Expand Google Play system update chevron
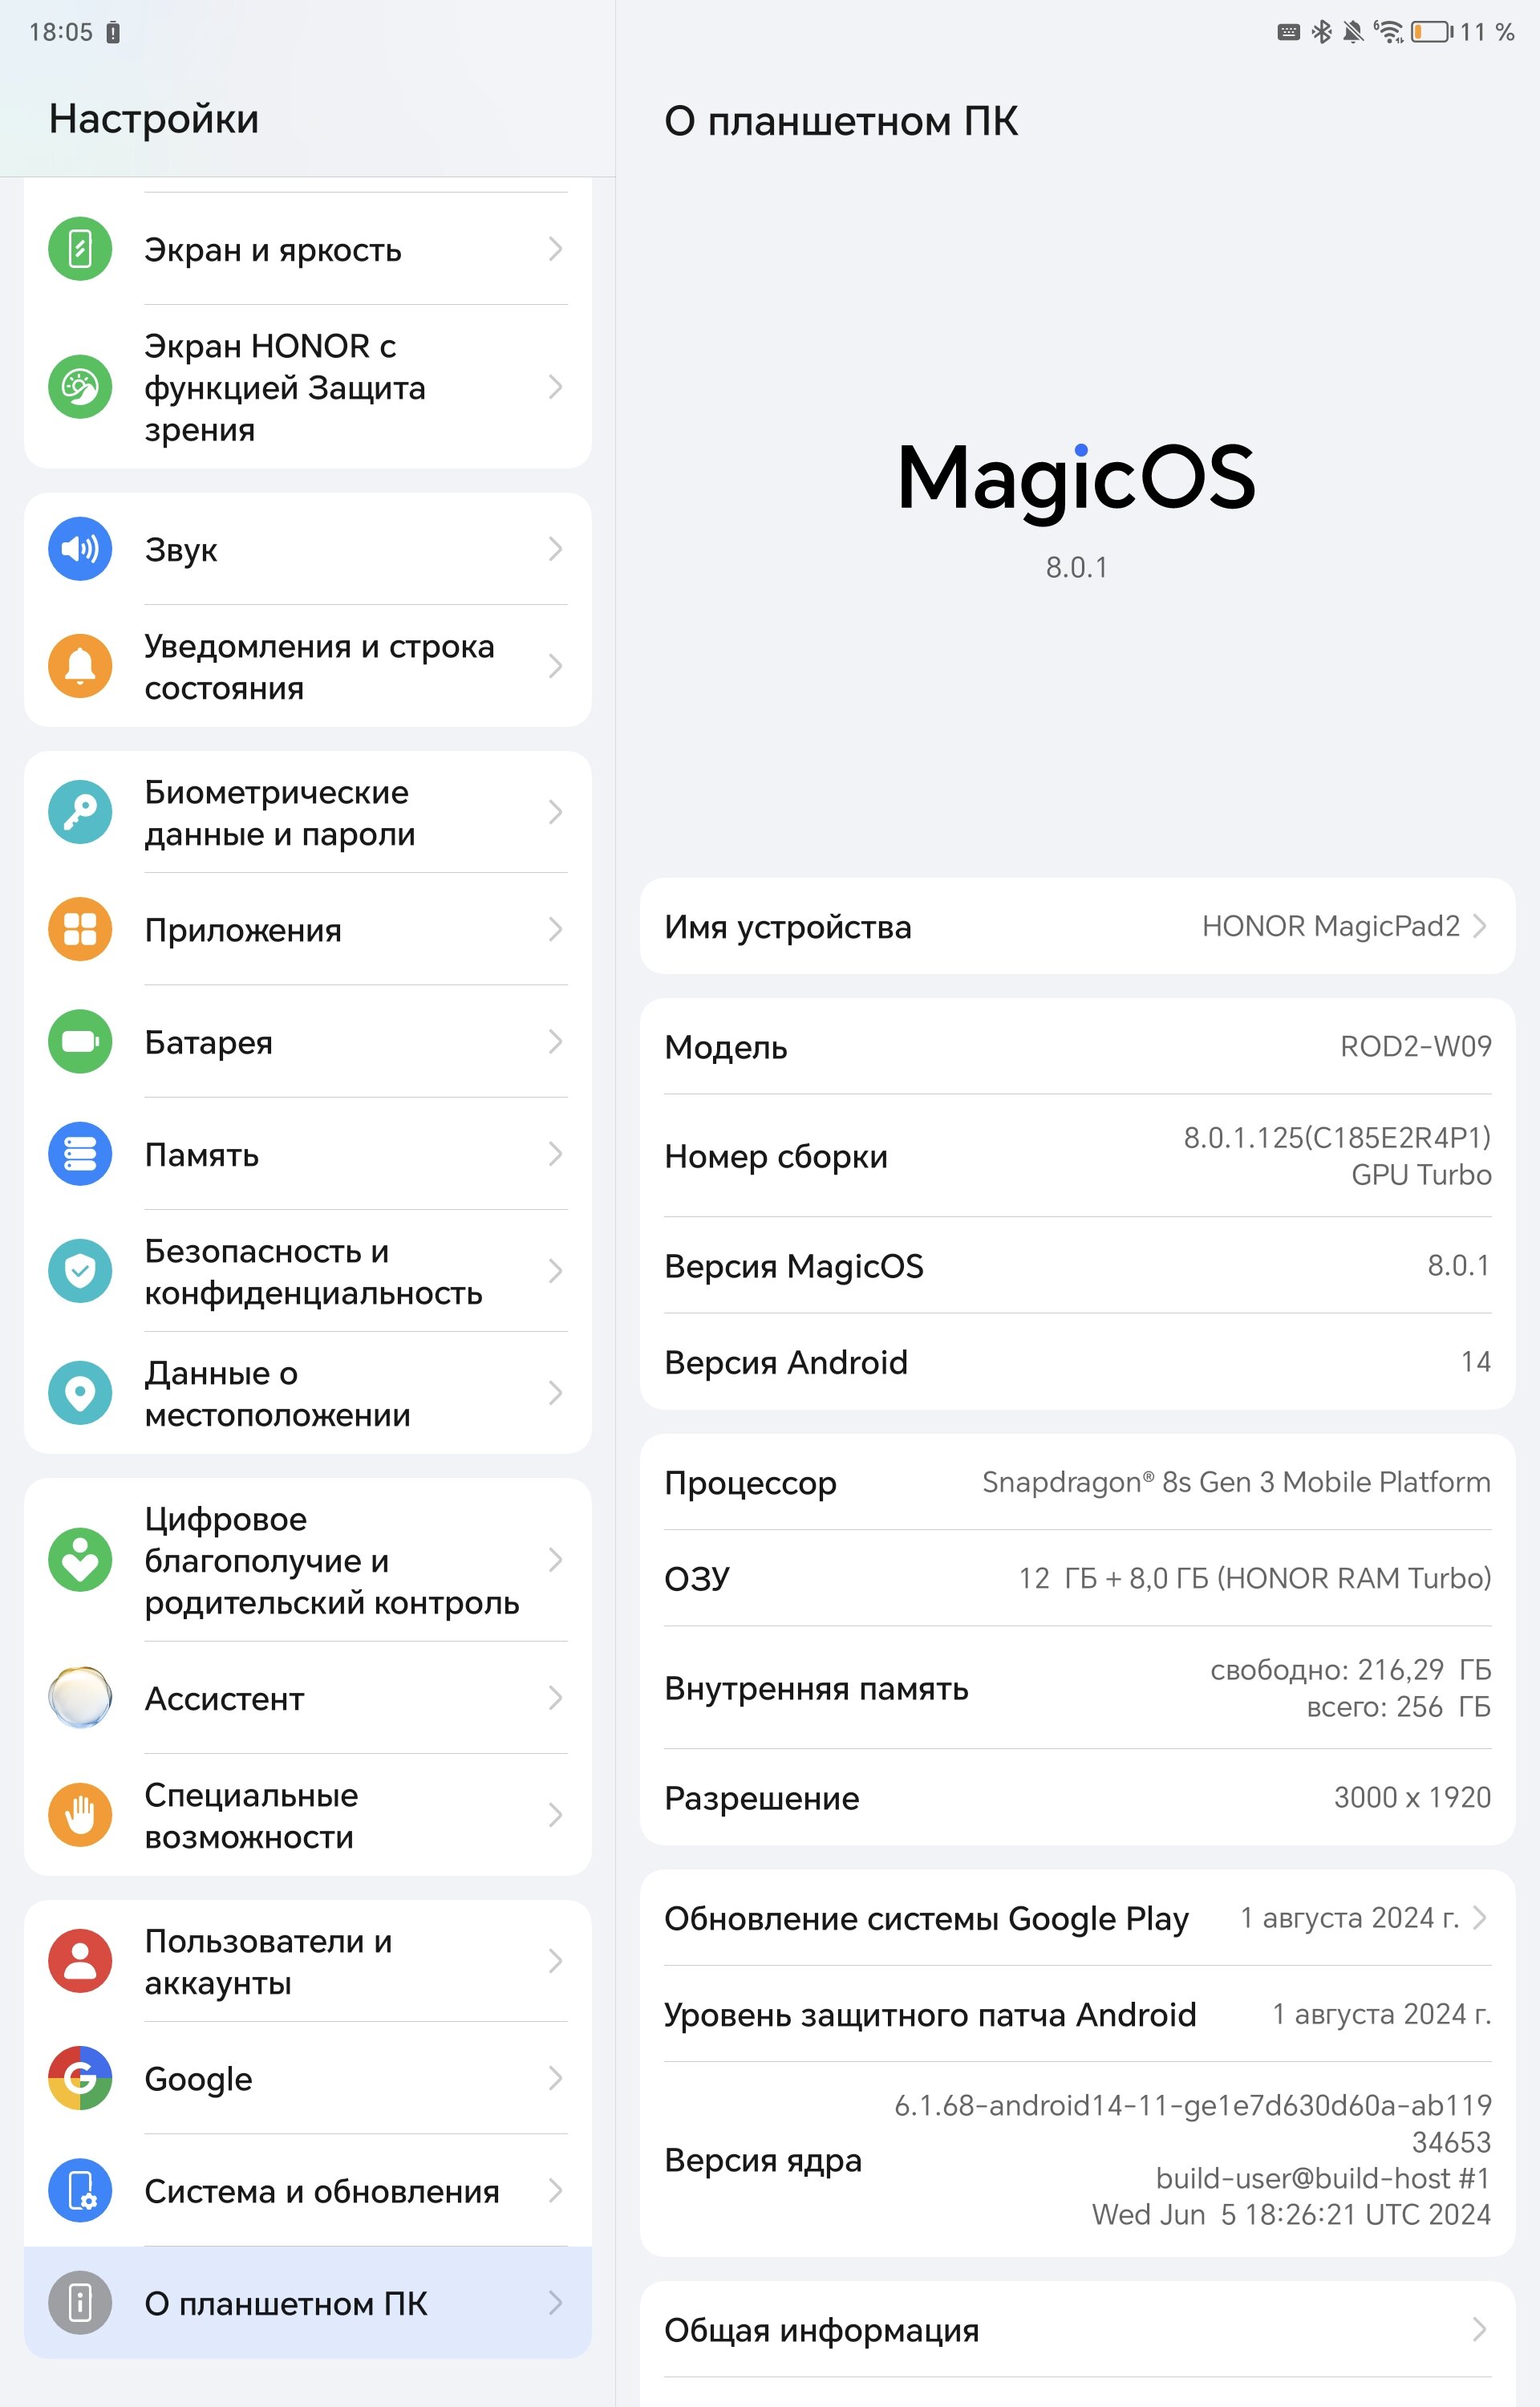The image size is (1540, 2407). click(x=1479, y=1917)
